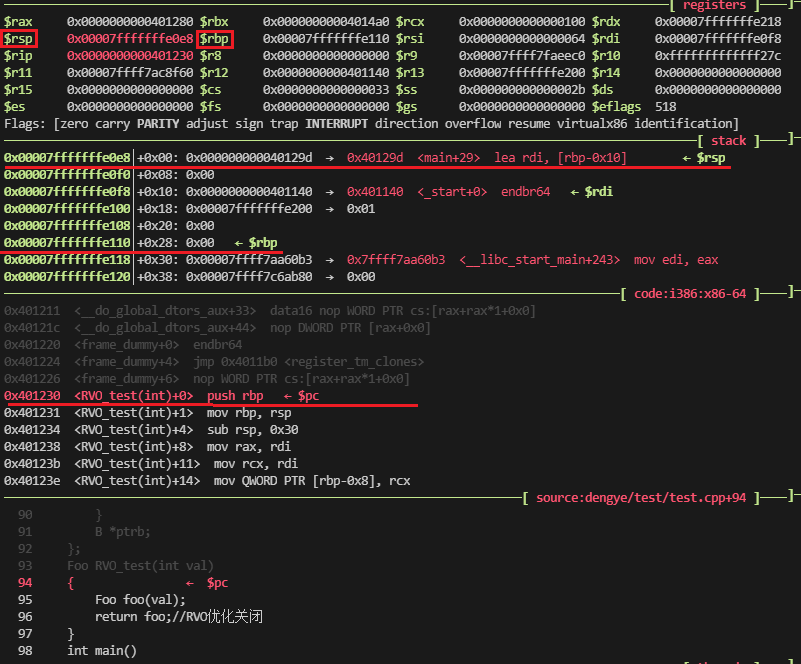
Task: Click the <__libc_start_main+243> symbol
Action: pyautogui.click(x=539, y=259)
